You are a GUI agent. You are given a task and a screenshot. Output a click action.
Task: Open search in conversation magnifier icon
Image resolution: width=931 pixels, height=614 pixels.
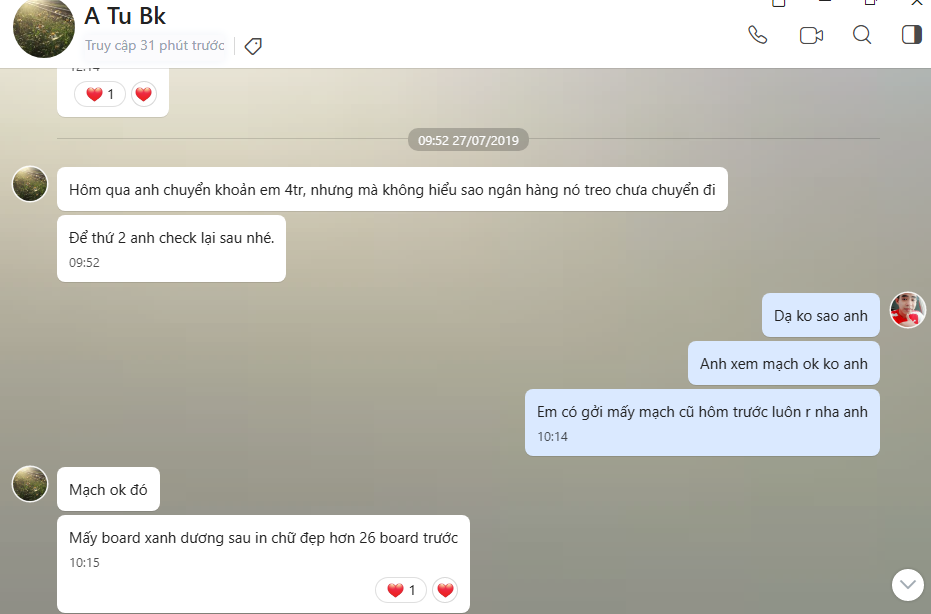[x=862, y=35]
